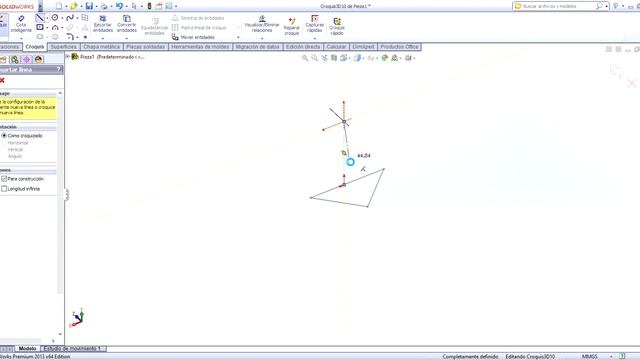Print the document using printer icon

(x=104, y=6)
